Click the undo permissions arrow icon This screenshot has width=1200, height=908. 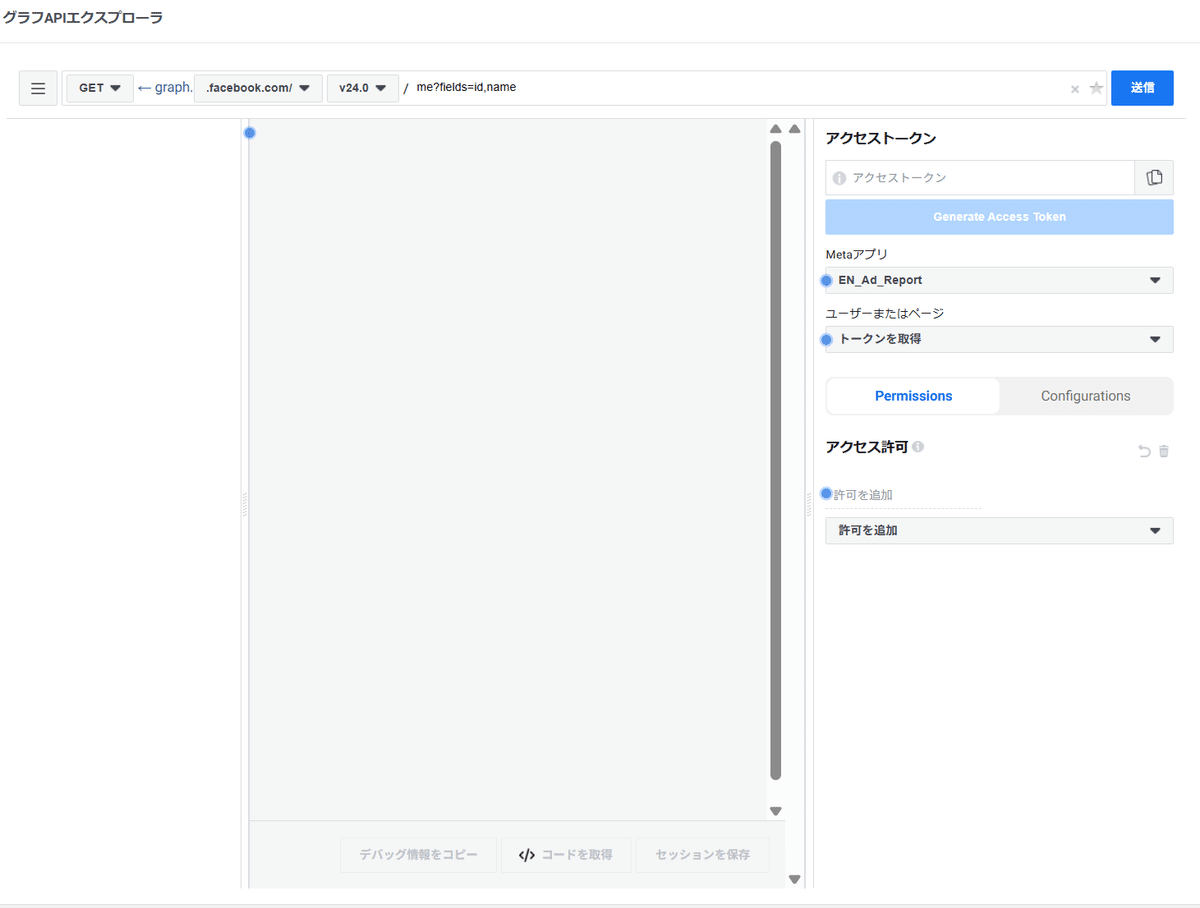click(x=1144, y=452)
